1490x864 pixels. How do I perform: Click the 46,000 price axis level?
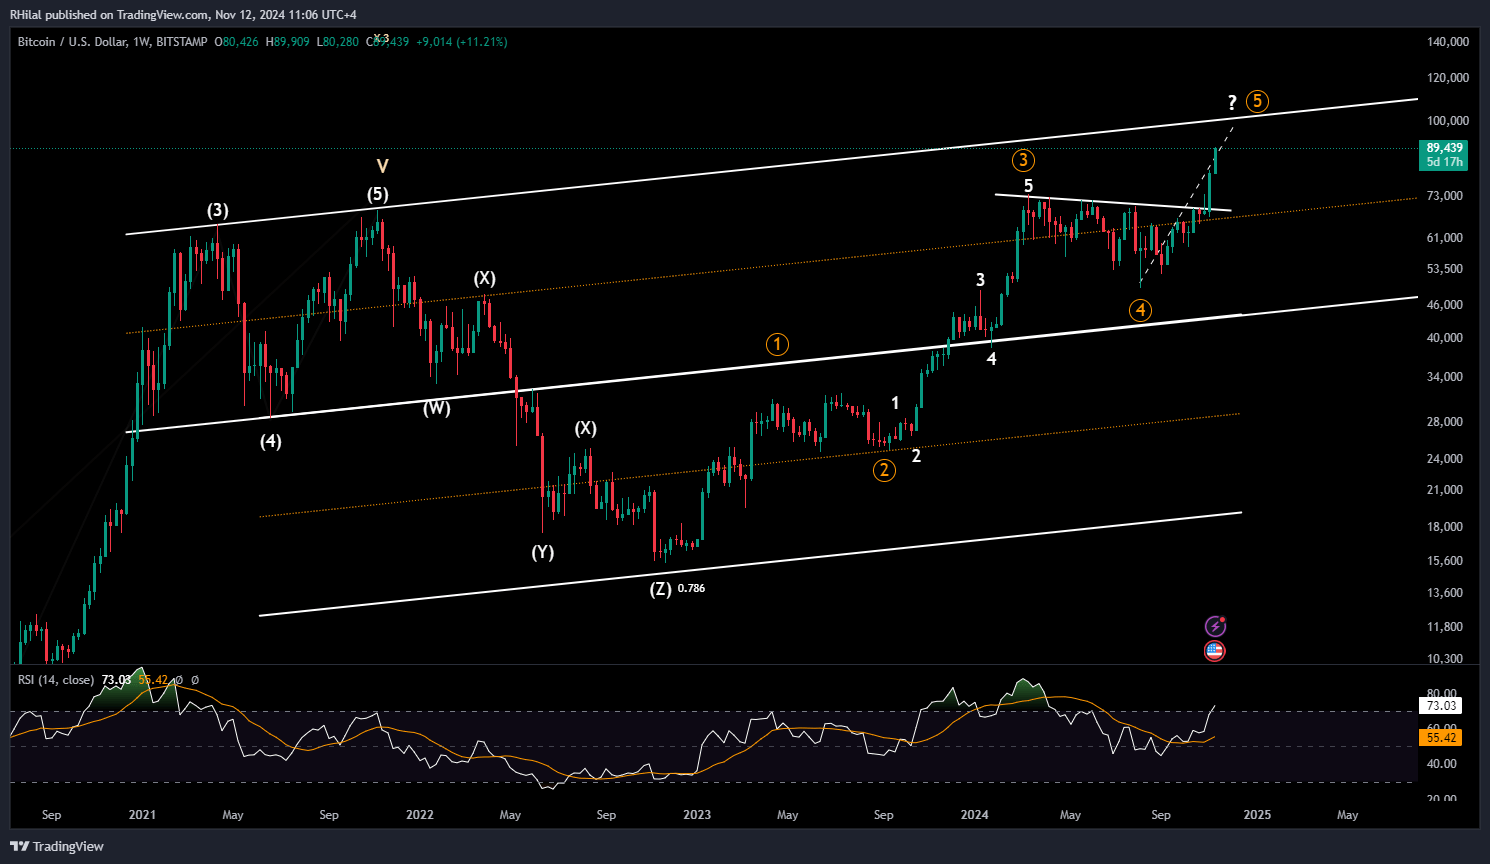tap(1445, 305)
